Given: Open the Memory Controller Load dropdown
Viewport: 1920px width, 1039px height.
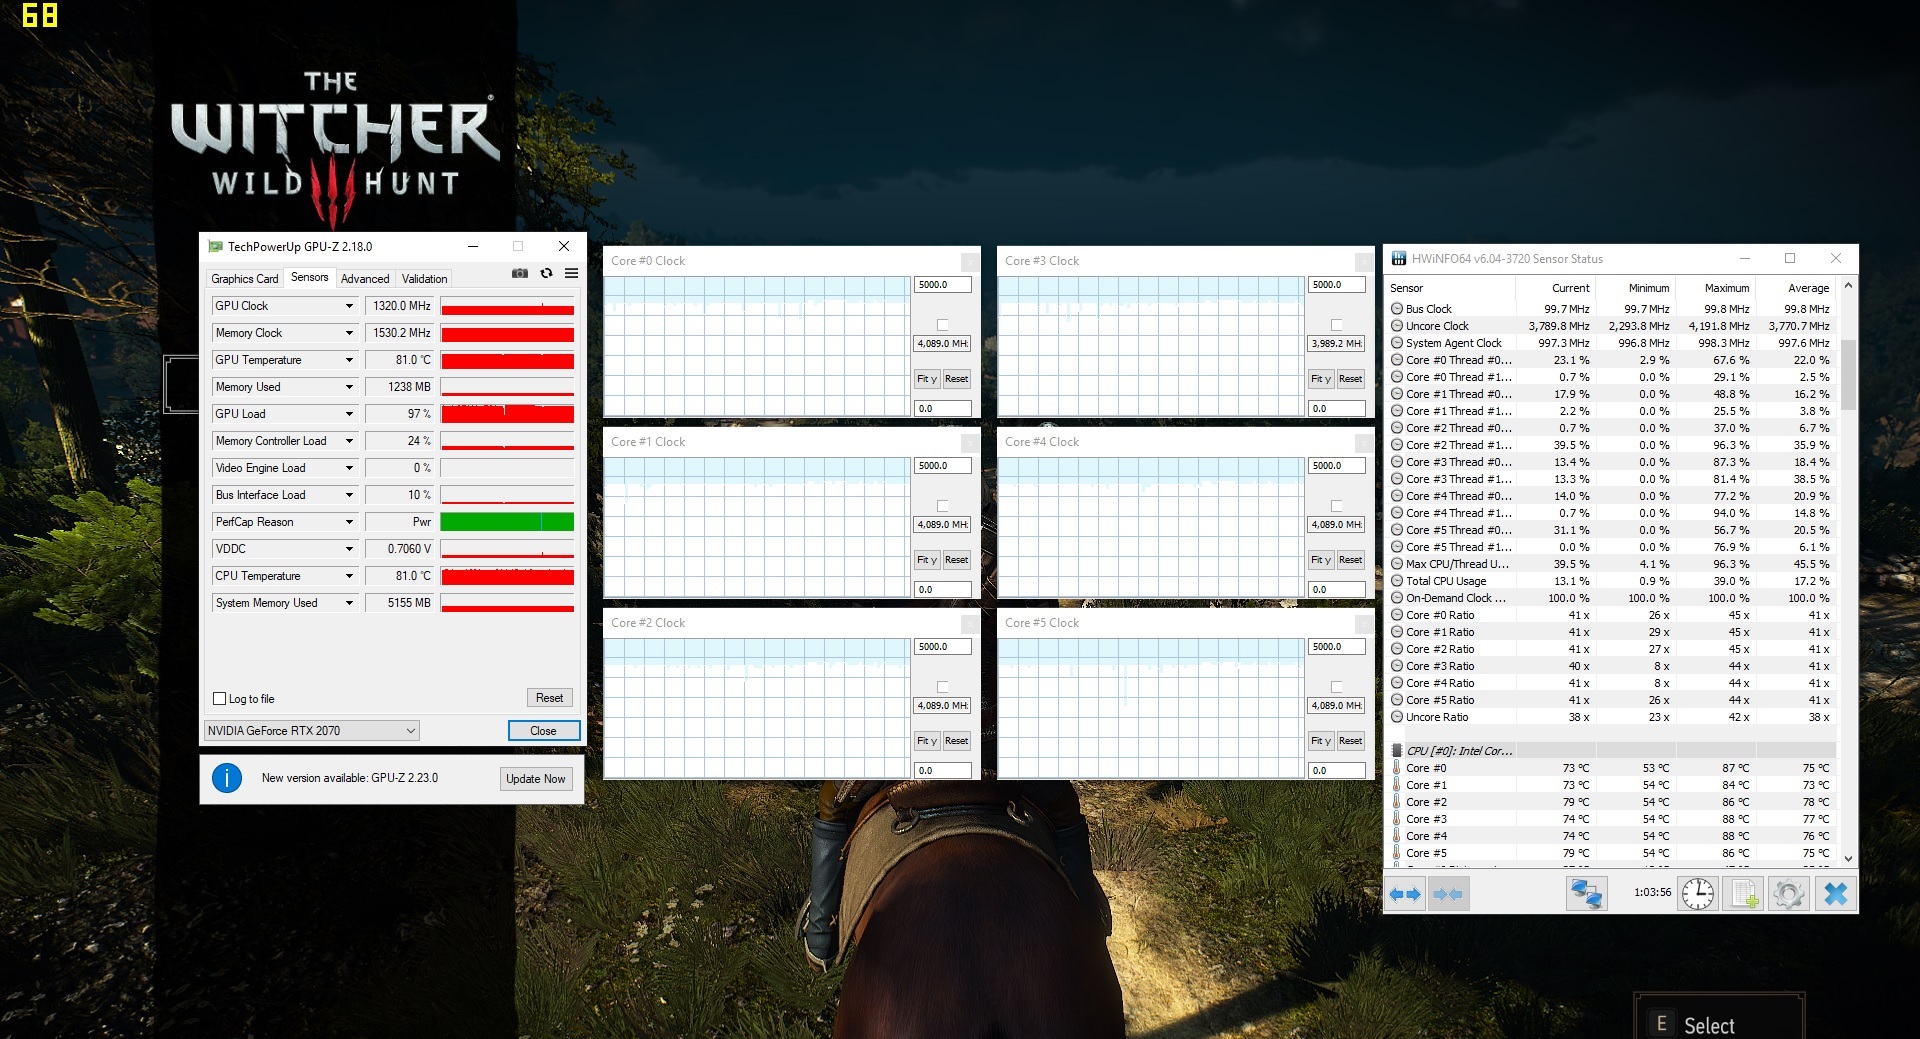Looking at the screenshot, I should click(x=349, y=441).
